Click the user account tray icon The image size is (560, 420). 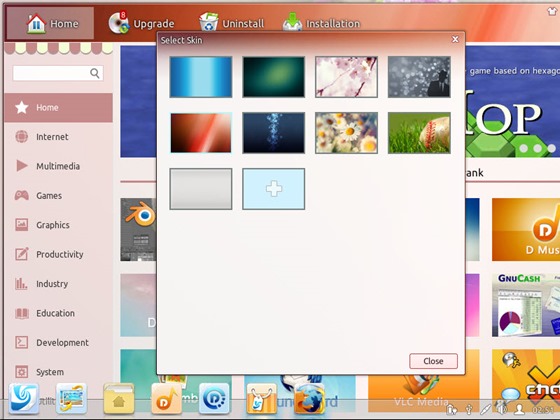tap(519, 409)
